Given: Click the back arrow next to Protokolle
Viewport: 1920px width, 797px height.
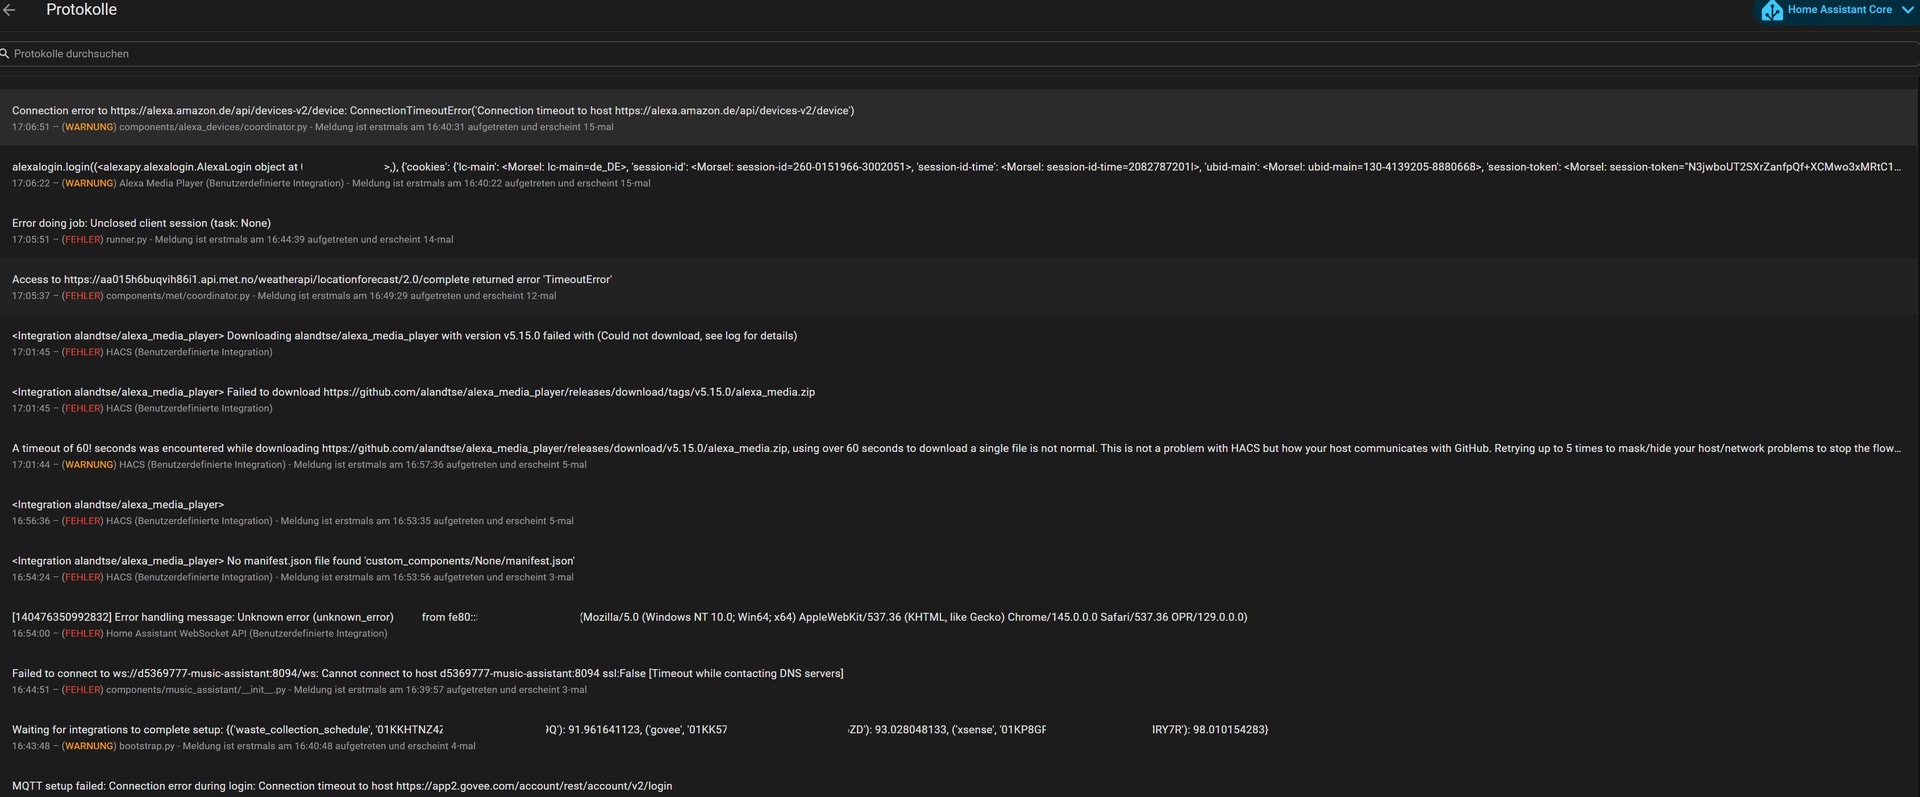Looking at the screenshot, I should tap(10, 10).
